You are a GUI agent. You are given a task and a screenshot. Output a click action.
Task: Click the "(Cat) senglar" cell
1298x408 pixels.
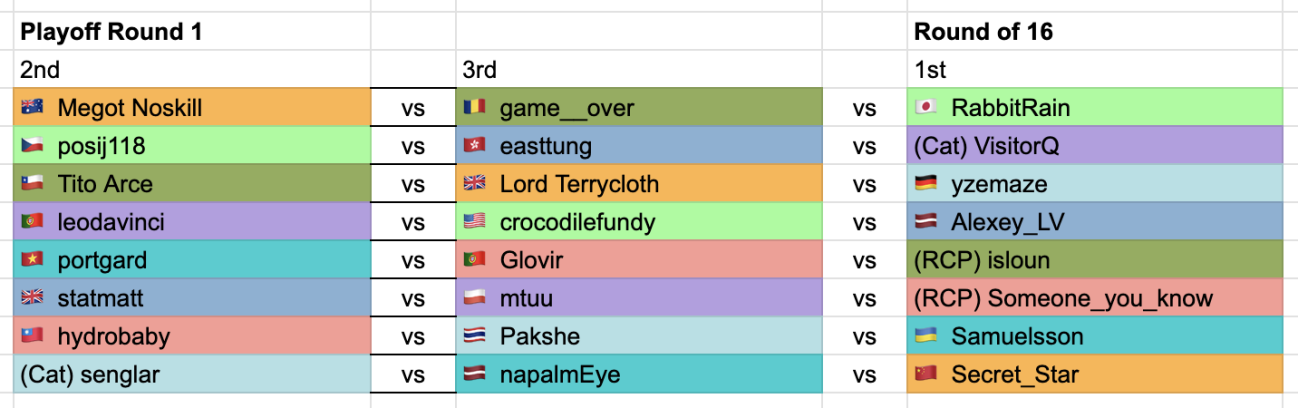point(192,375)
